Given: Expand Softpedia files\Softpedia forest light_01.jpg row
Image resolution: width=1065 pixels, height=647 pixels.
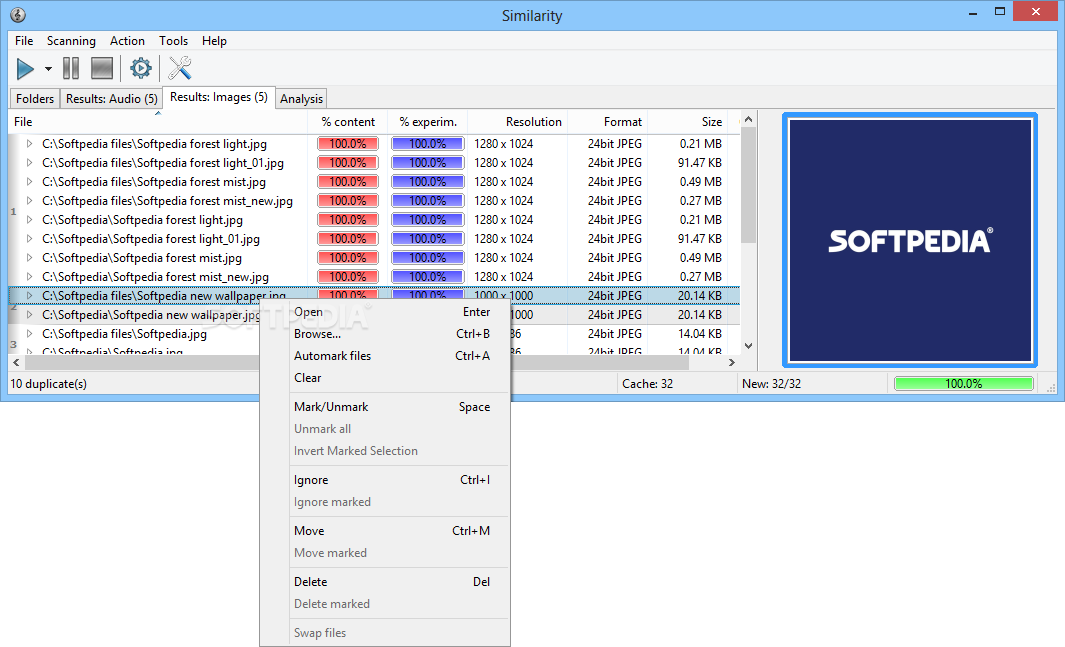Looking at the screenshot, I should pyautogui.click(x=29, y=163).
